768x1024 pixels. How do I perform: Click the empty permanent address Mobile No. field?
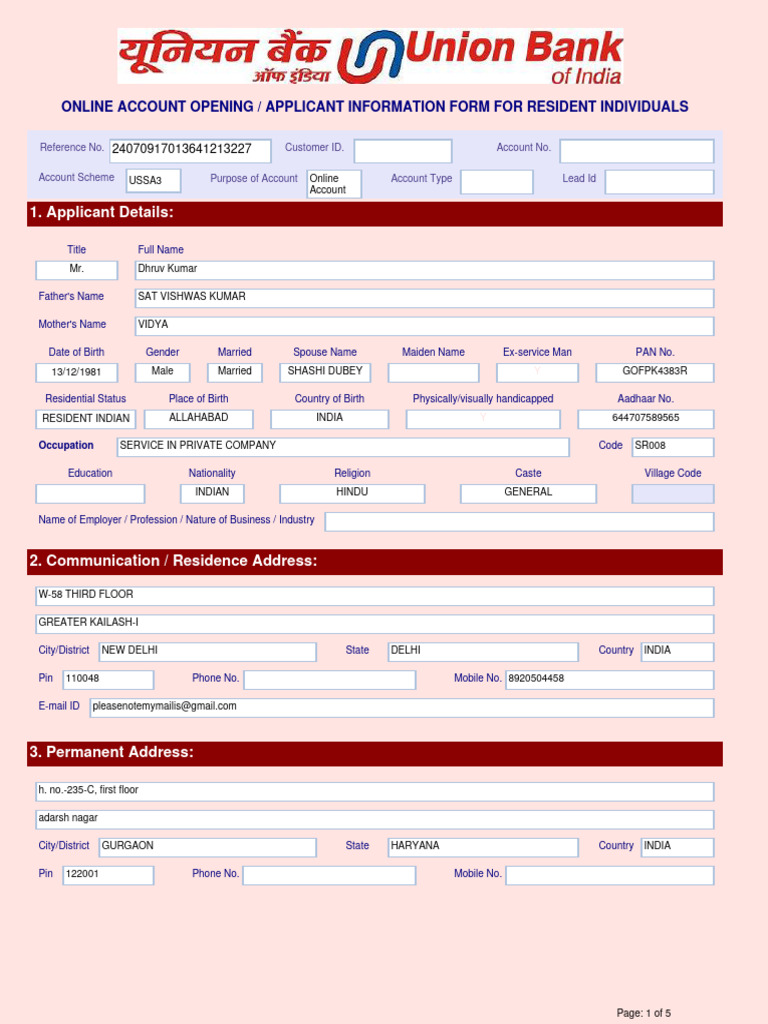610,875
